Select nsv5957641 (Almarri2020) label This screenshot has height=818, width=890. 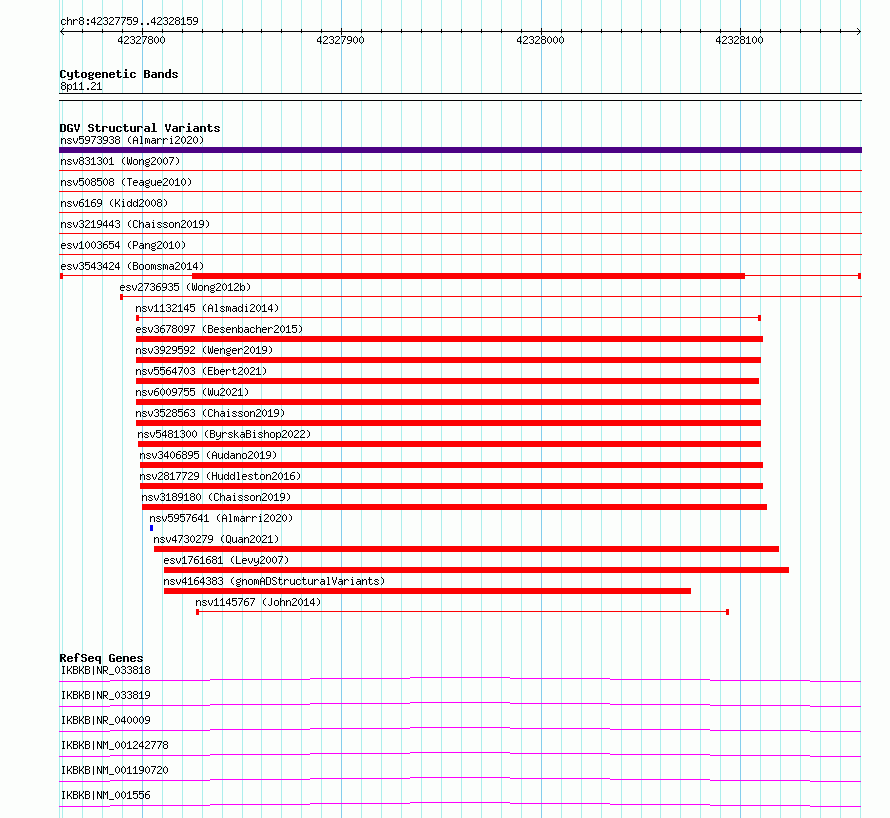click(221, 518)
